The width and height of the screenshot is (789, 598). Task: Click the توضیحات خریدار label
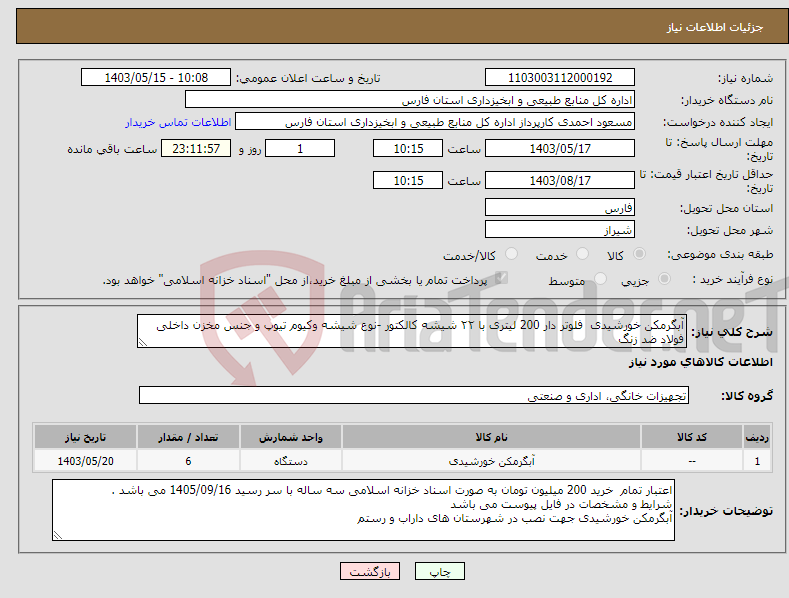726,511
